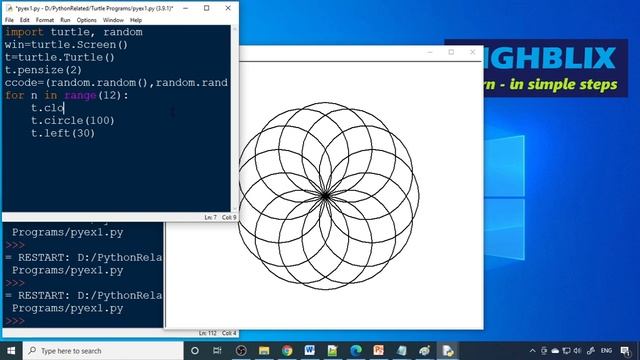Close the turtle graphics window
The width and height of the screenshot is (640, 360).
point(472,52)
